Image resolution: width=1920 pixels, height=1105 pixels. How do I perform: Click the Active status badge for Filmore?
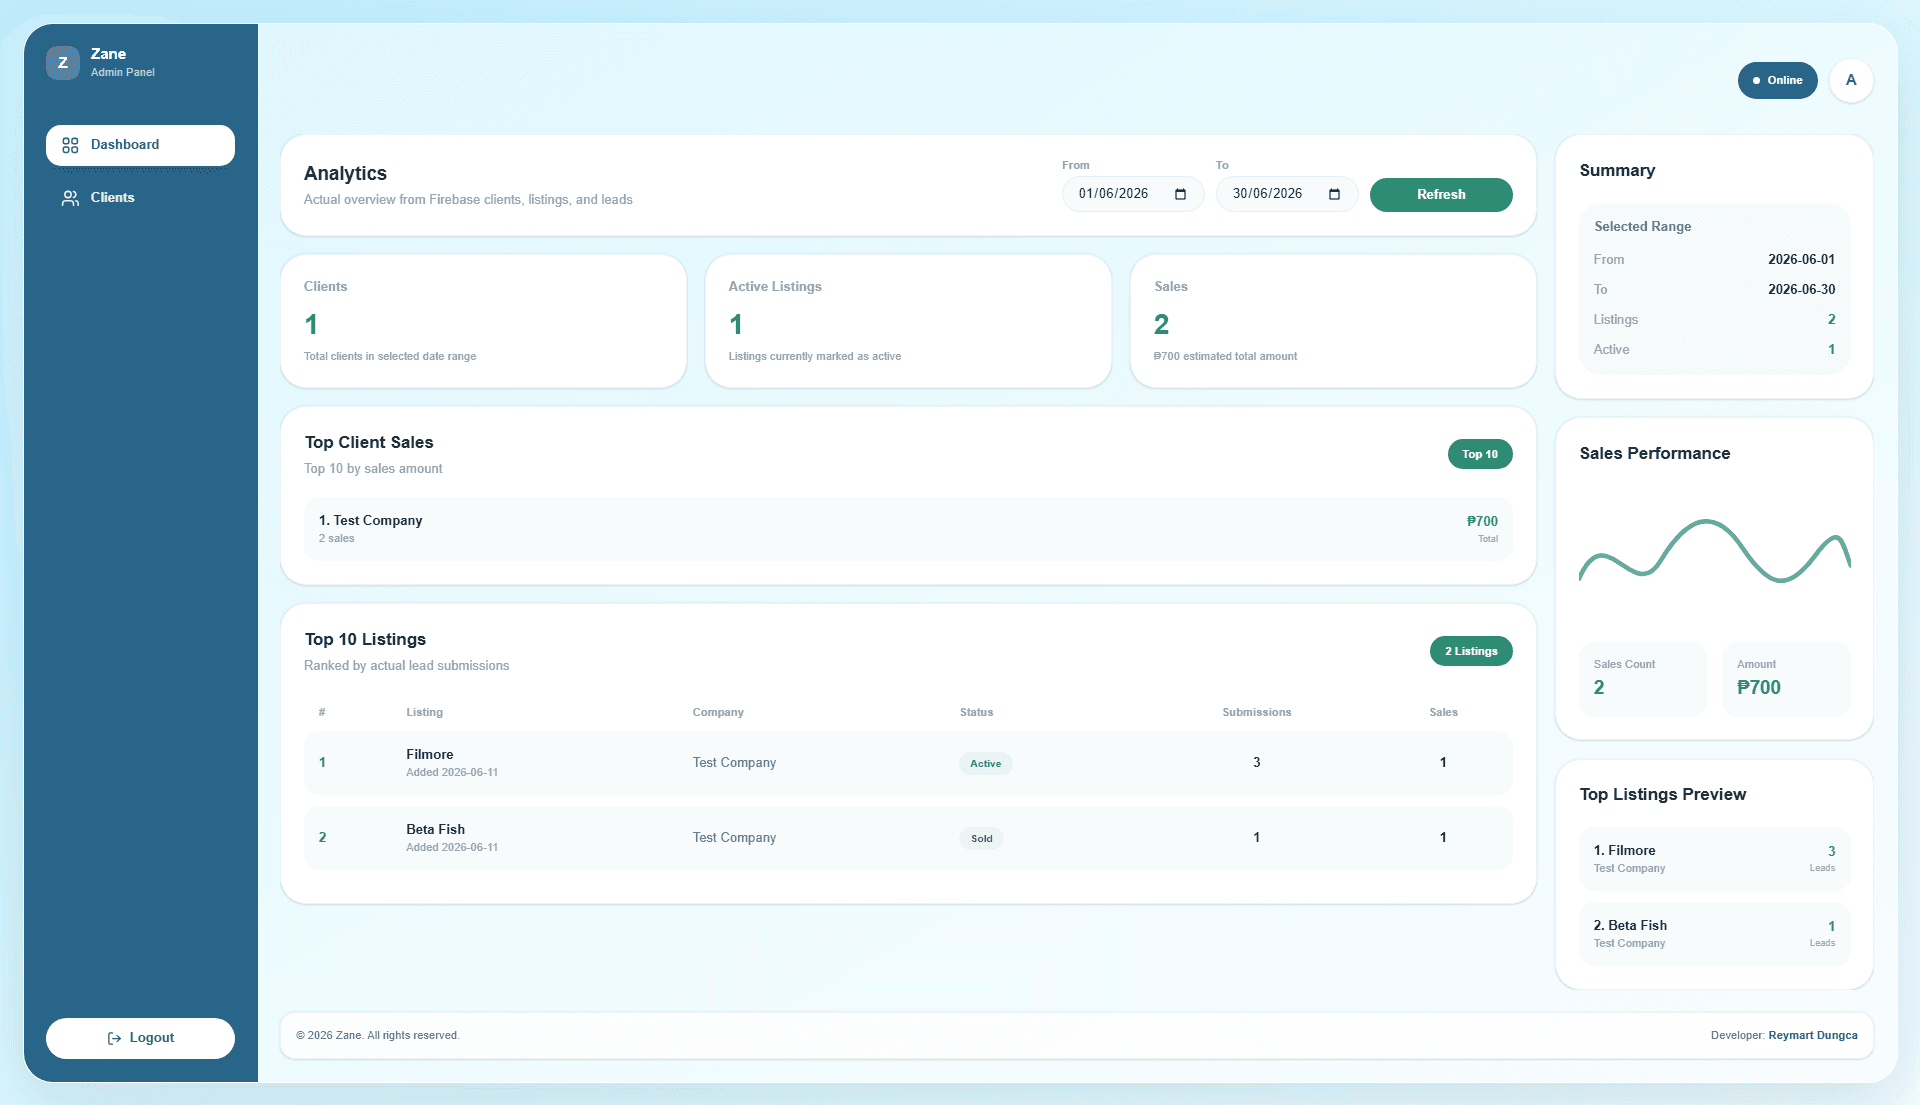pos(985,764)
